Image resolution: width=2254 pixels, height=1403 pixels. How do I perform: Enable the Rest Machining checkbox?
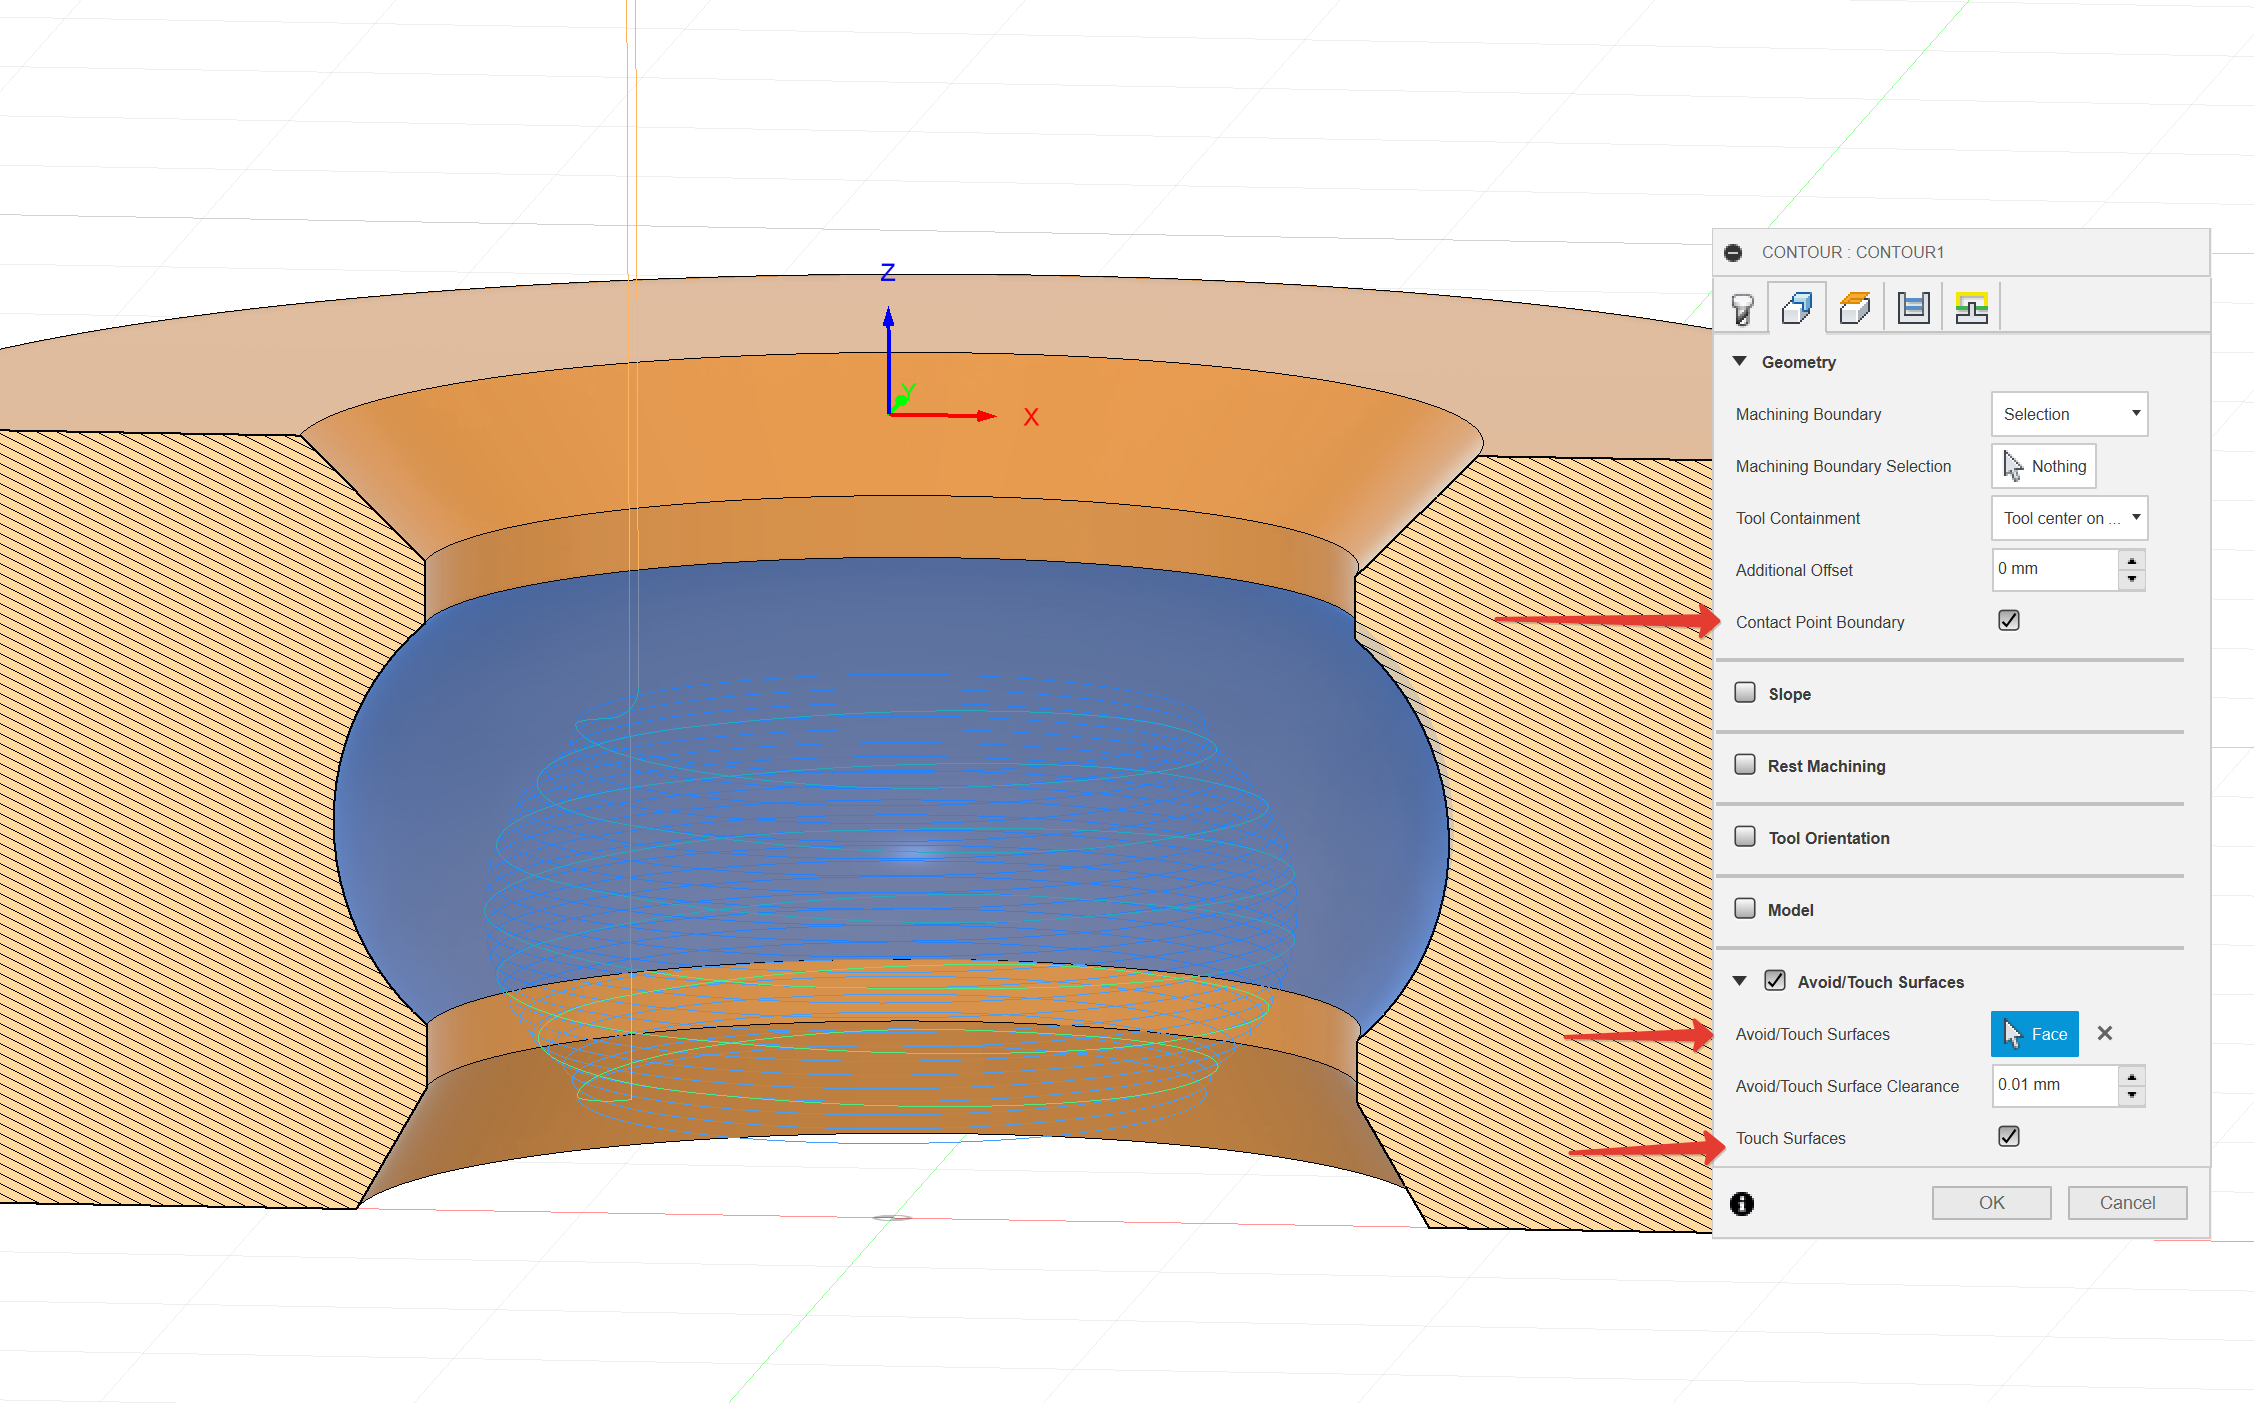pyautogui.click(x=1745, y=765)
